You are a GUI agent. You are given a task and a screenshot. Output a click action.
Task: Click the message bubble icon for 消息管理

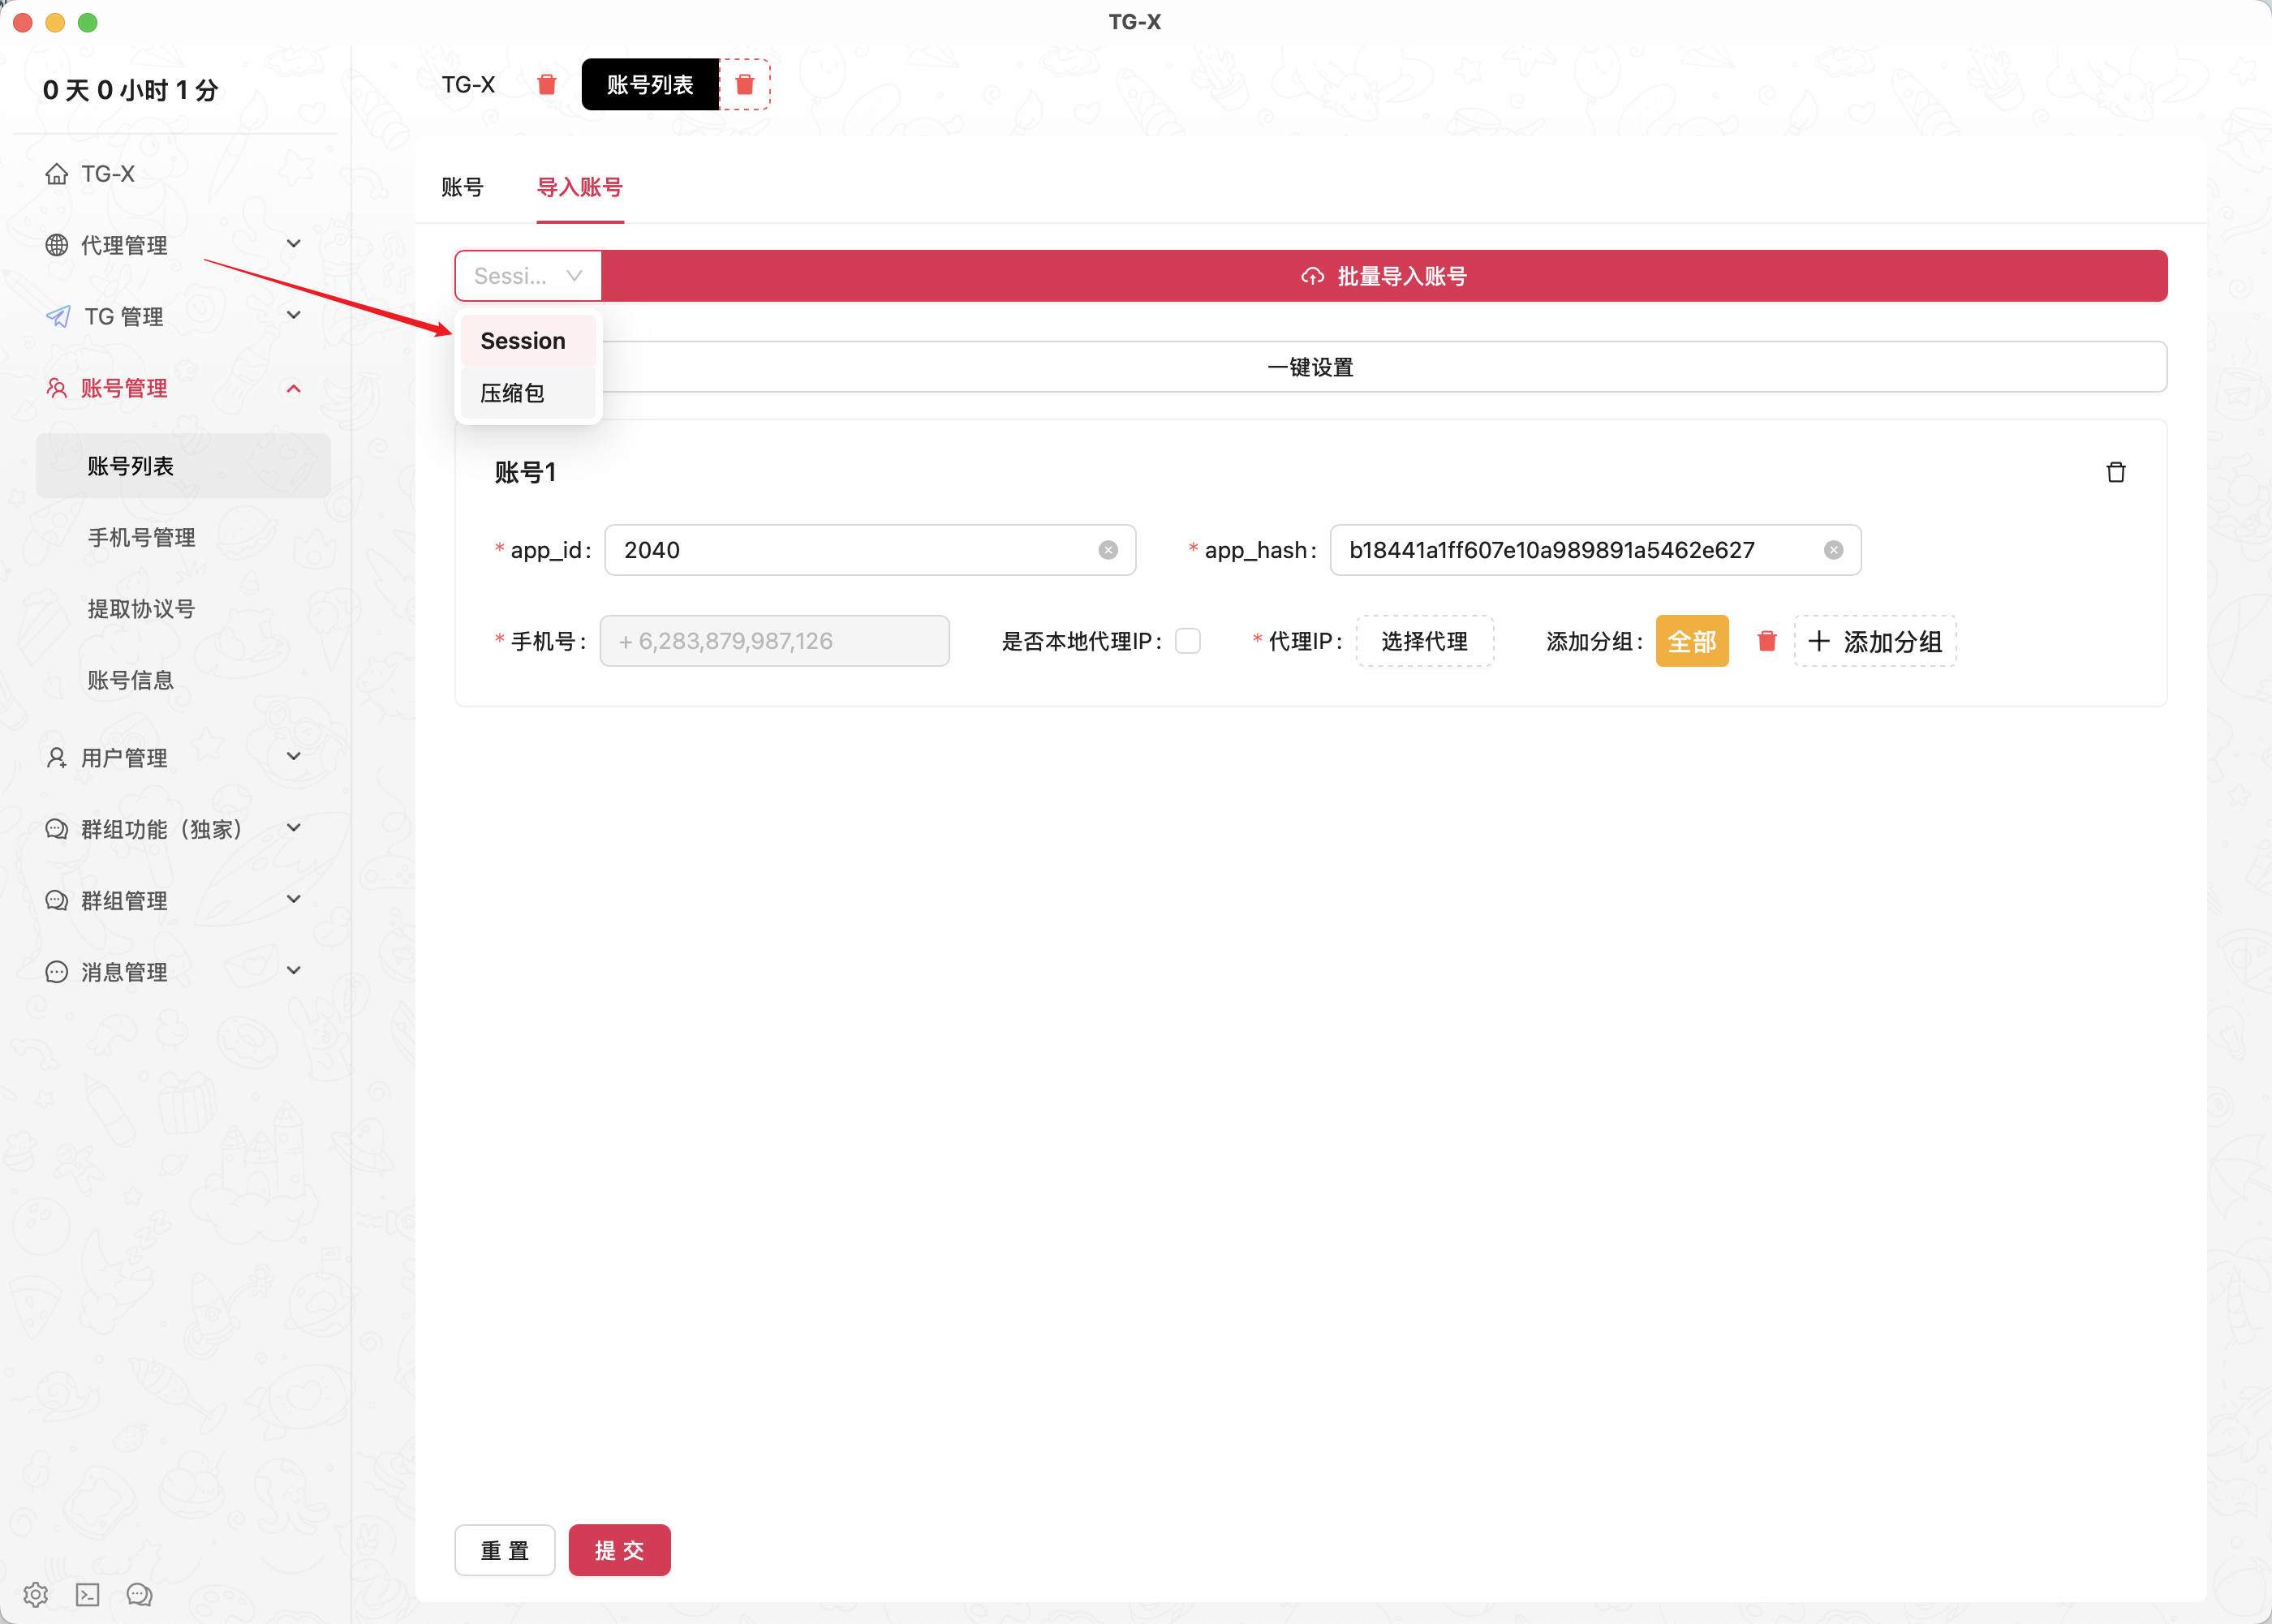click(57, 972)
